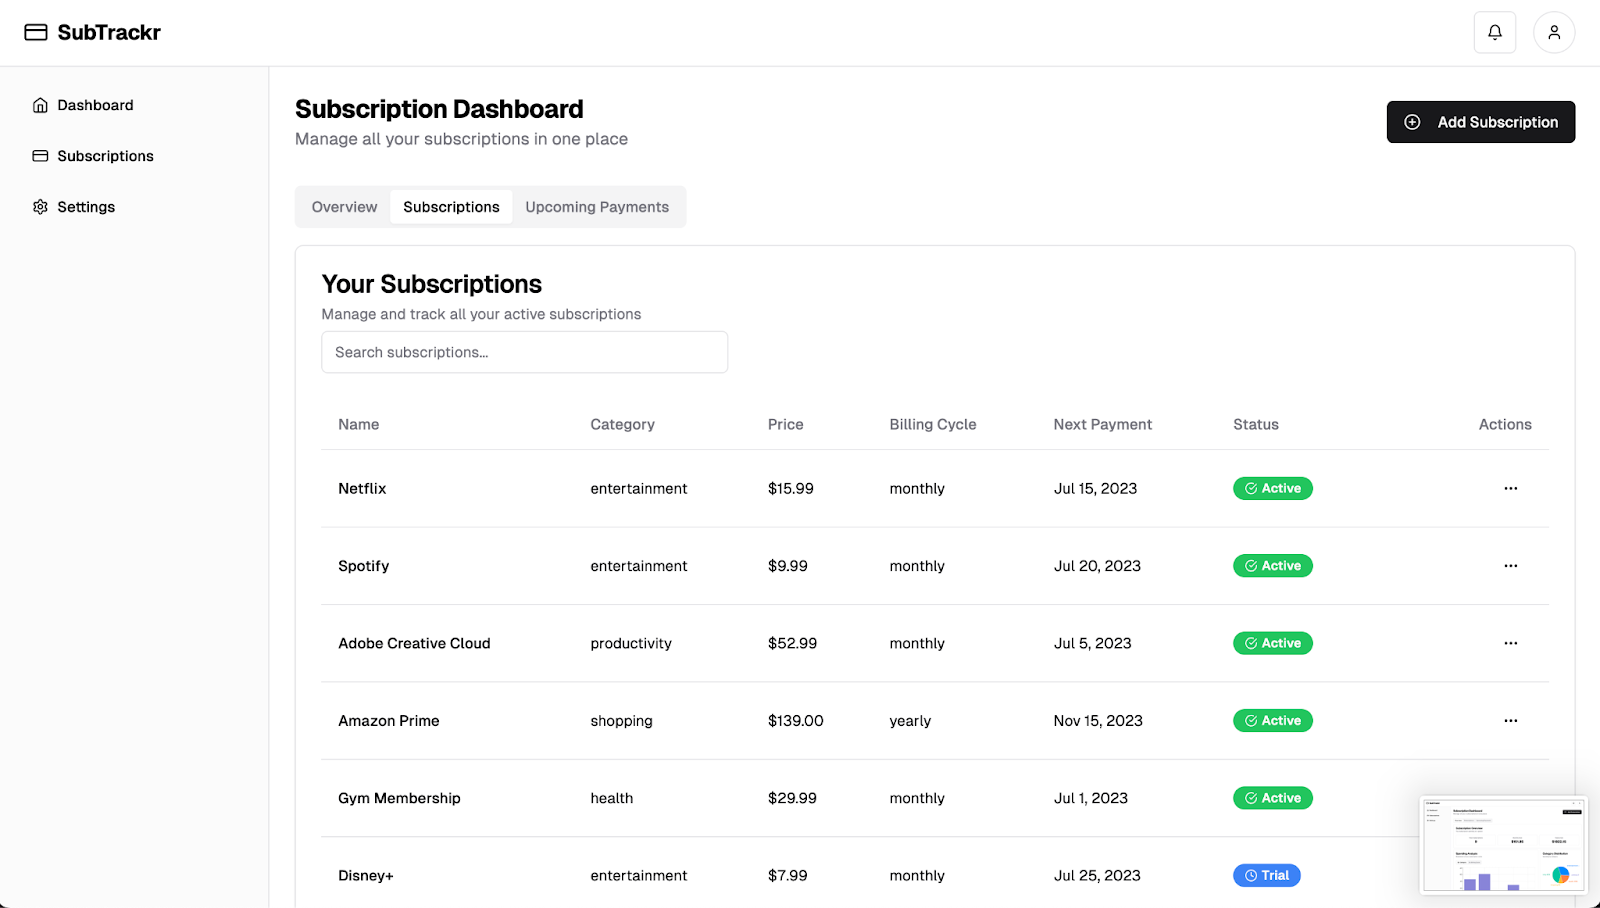Viewport: 1600px width, 908px height.
Task: Select the Subscriptions tab
Action: point(451,207)
